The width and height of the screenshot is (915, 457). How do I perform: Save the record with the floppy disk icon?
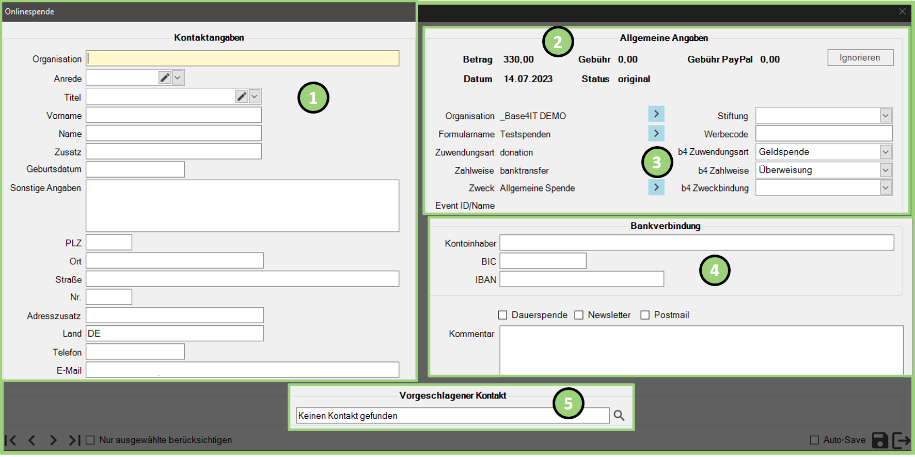tap(881, 440)
